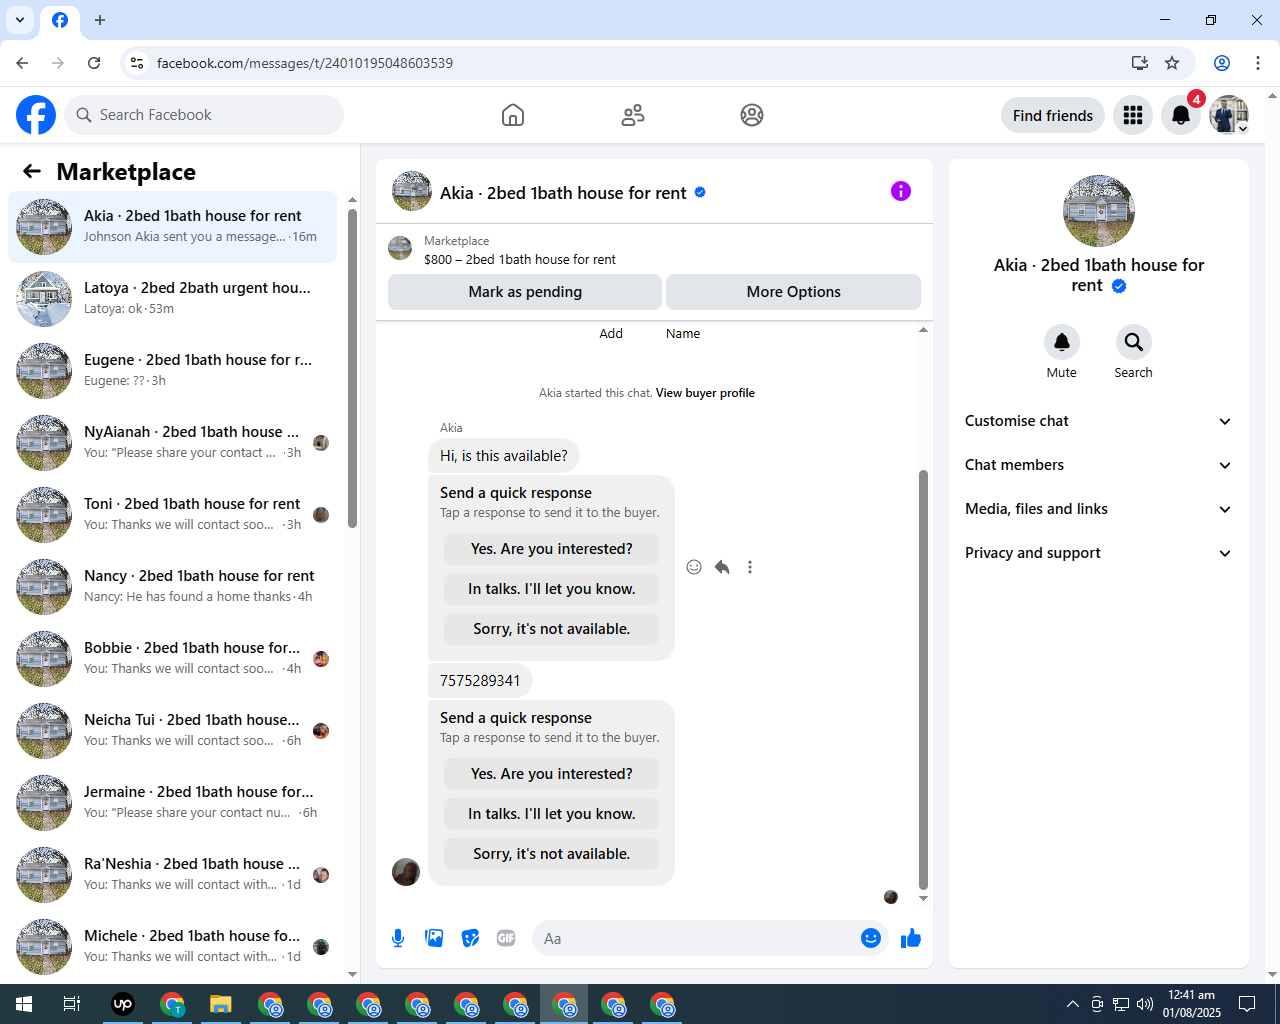Open Task View on the taskbar
The image size is (1280, 1024).
pyautogui.click(x=72, y=1004)
